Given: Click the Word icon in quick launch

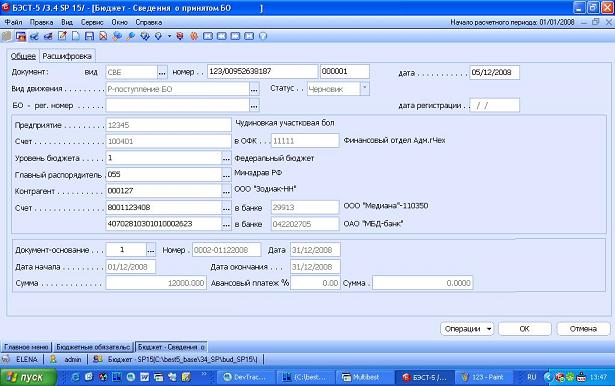Looking at the screenshot, I should [x=144, y=377].
